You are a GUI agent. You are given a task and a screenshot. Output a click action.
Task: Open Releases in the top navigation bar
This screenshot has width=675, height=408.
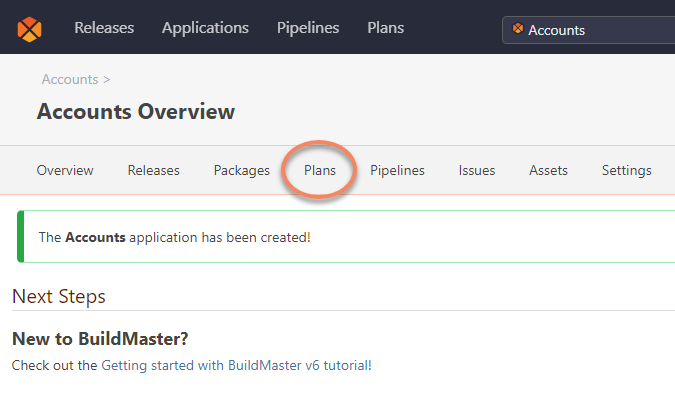click(x=104, y=28)
